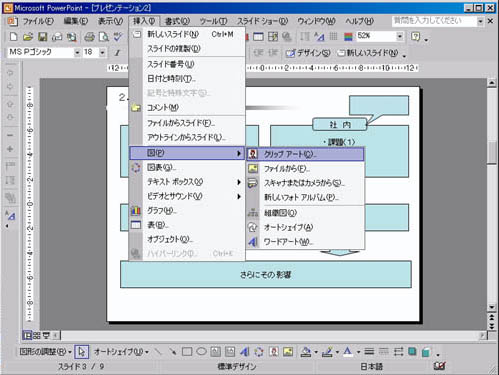
Task: Click the Insert WordArt icon in drawing toolbar
Action: 245,352
